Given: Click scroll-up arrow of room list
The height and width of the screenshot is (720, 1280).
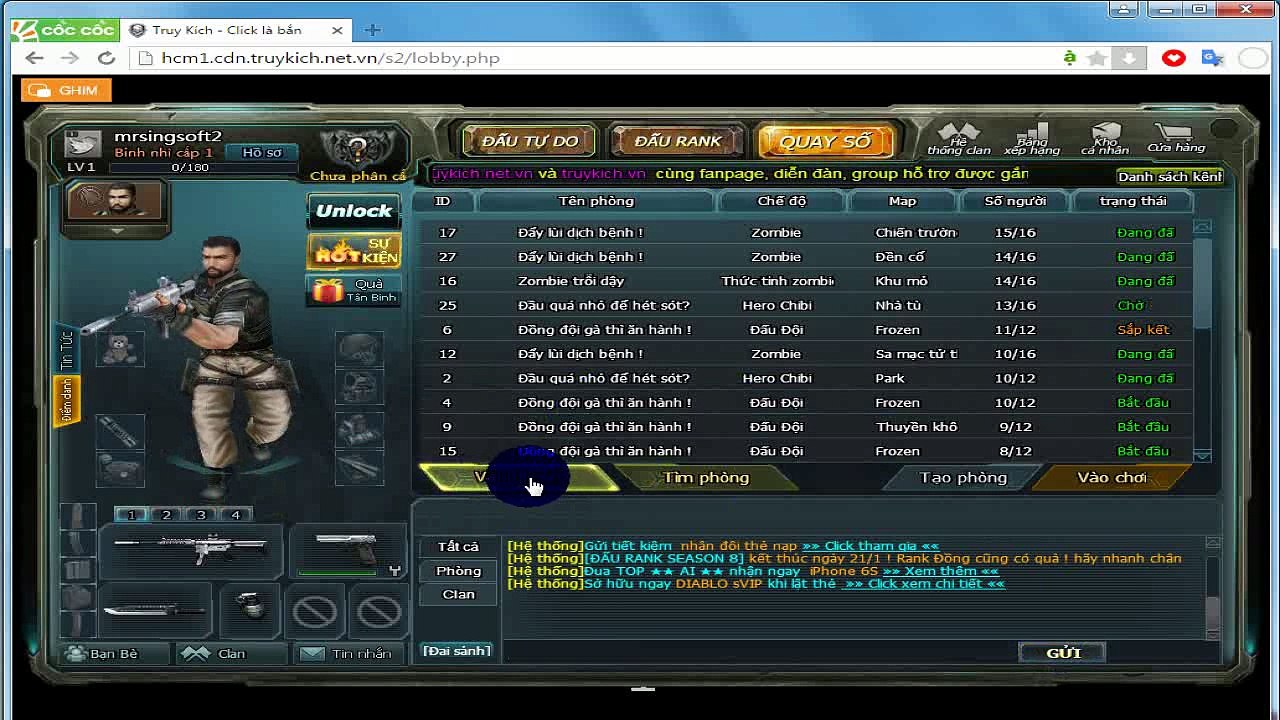Looking at the screenshot, I should pyautogui.click(x=1202, y=227).
